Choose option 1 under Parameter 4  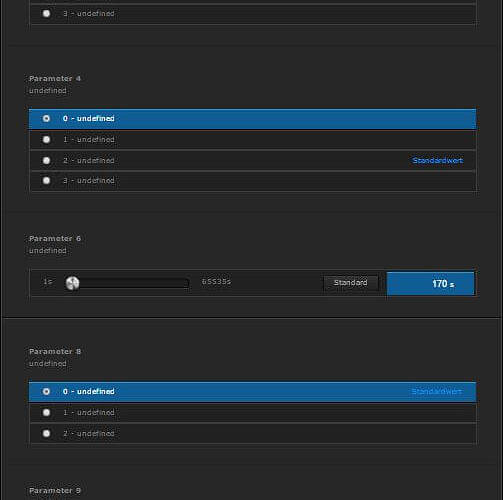(46, 139)
